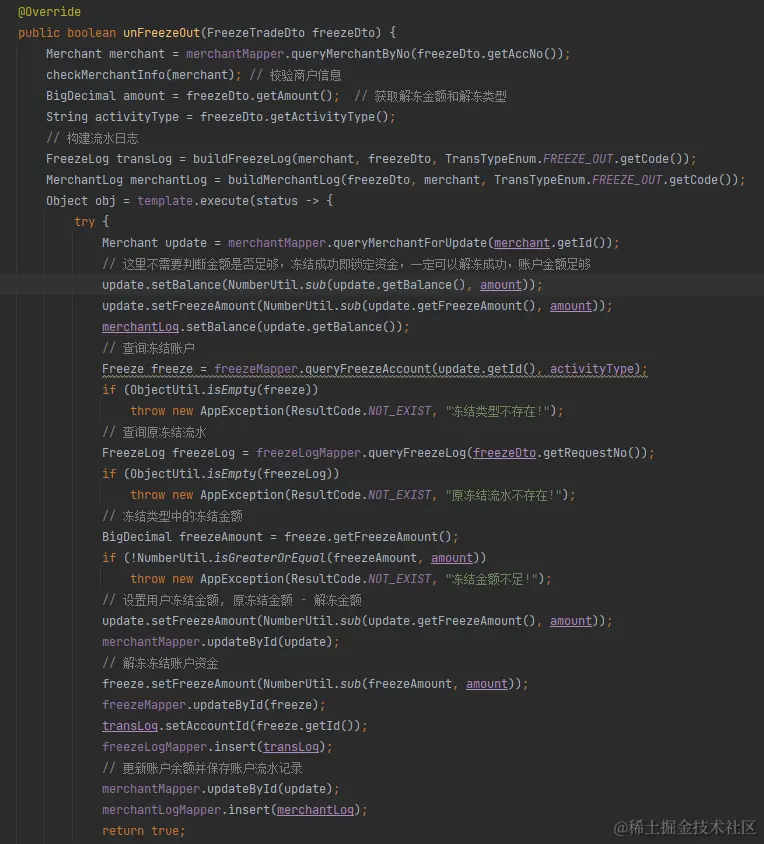Click transLog.setAccountId line
764x844 pixels.
[235, 726]
